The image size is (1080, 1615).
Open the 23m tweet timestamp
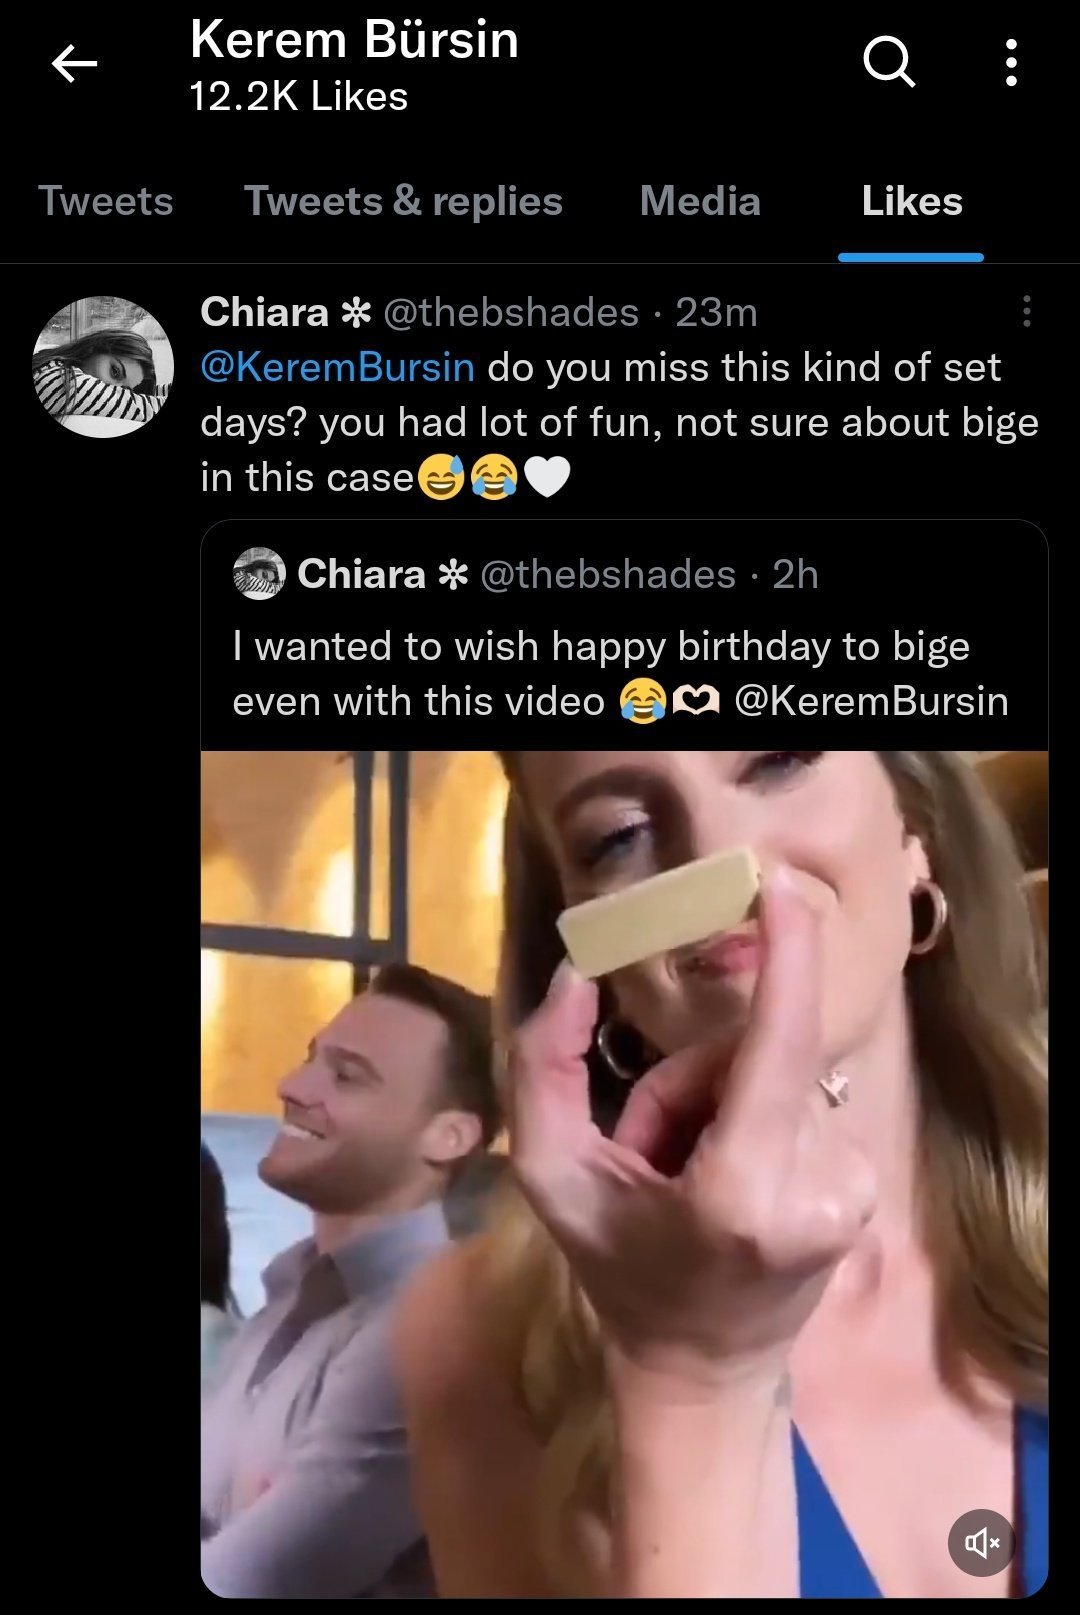point(716,312)
